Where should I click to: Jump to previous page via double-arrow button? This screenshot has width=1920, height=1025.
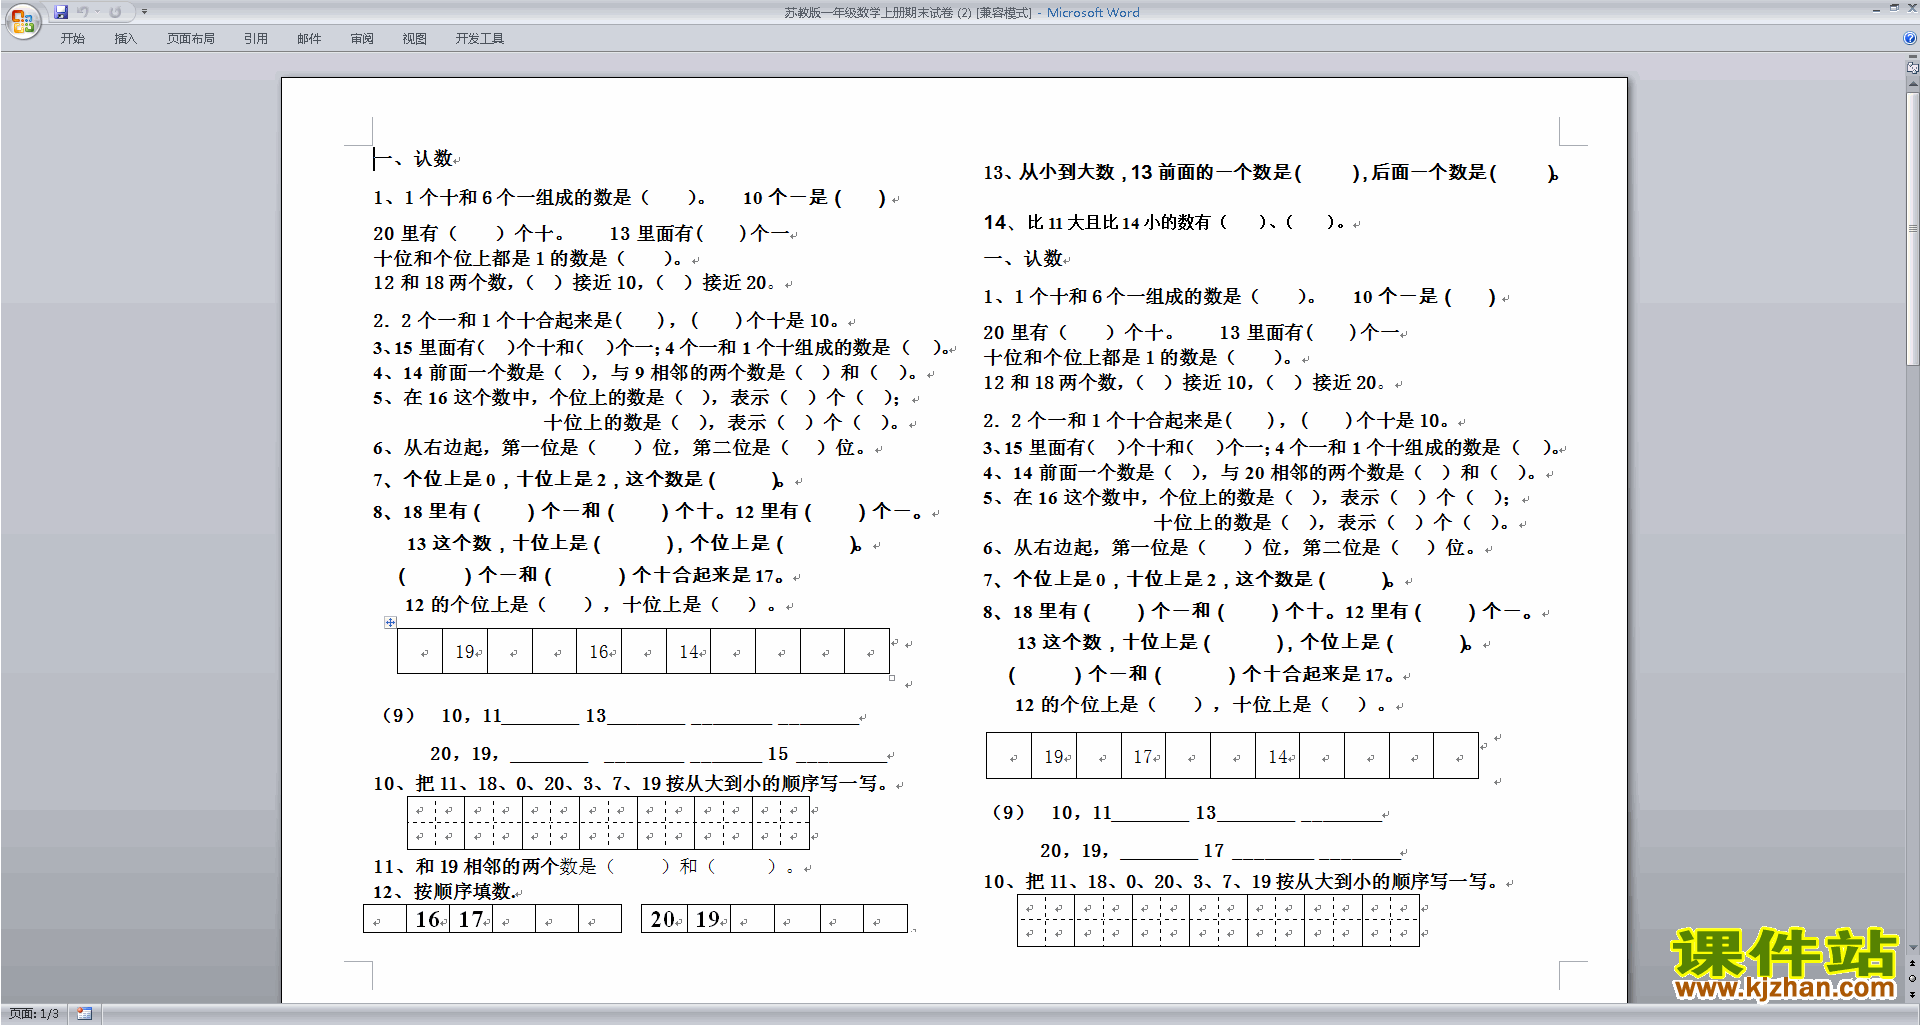coord(1912,963)
